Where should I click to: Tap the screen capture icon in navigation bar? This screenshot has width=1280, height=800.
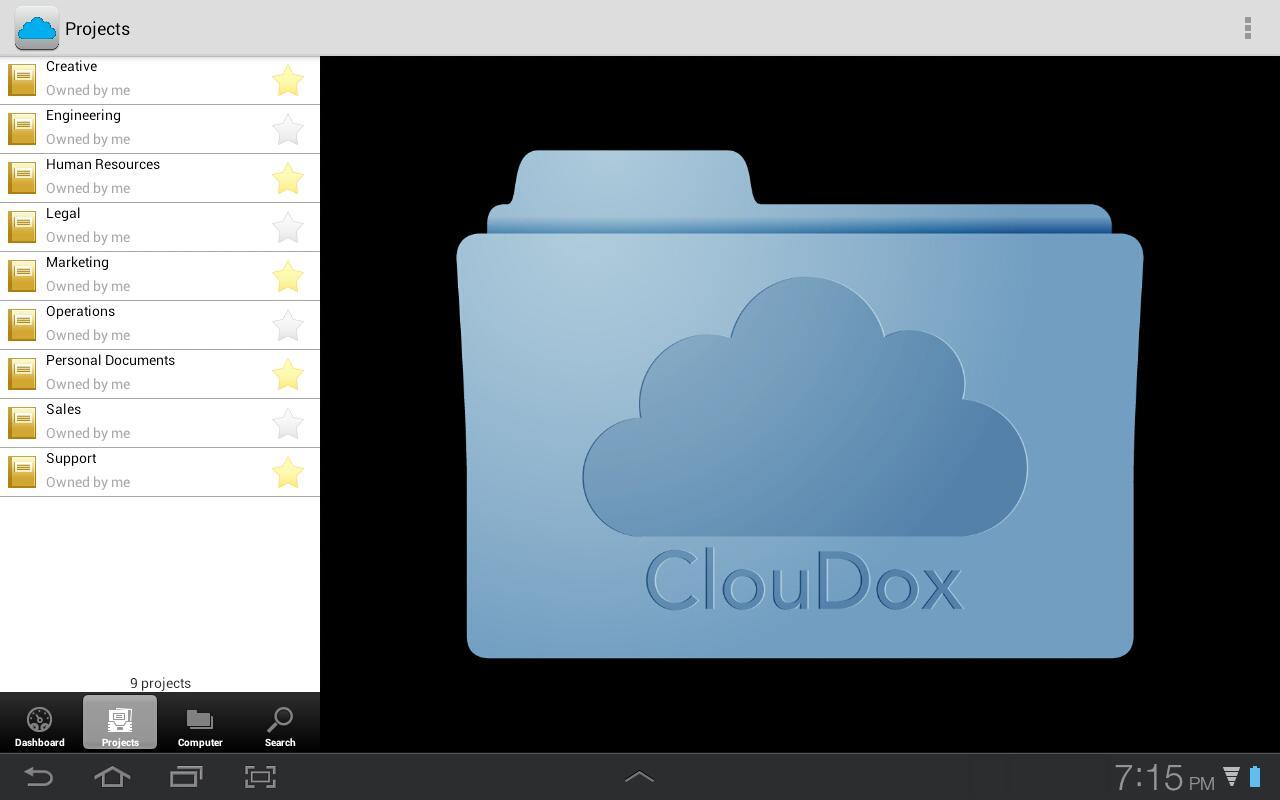259,776
